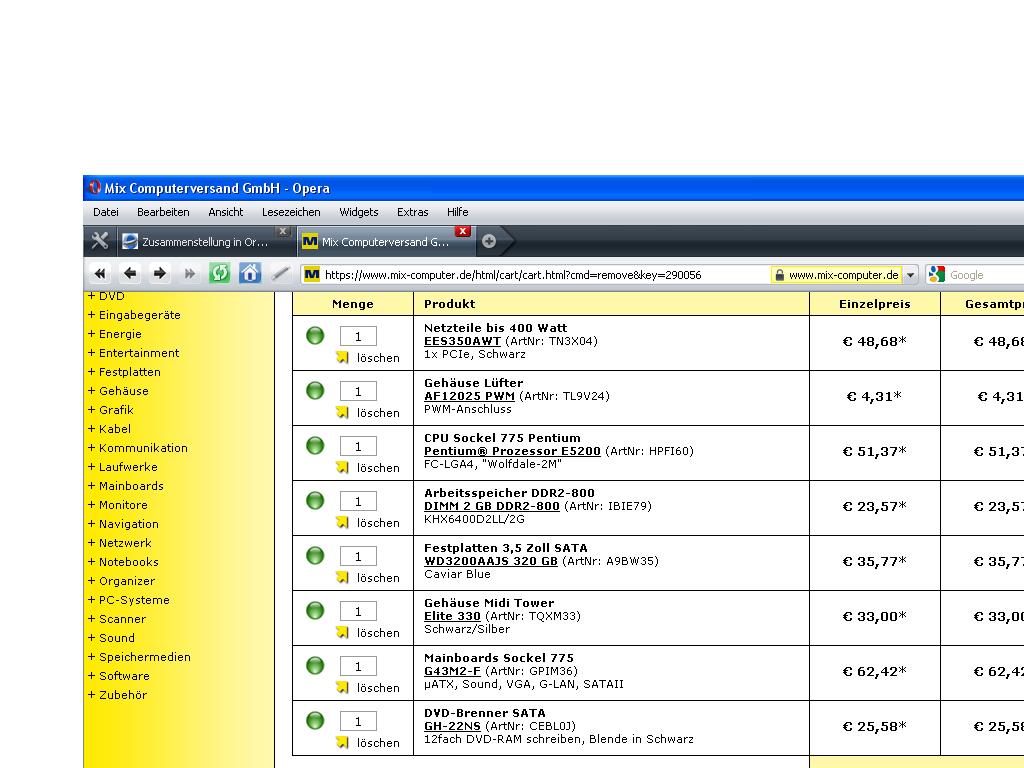Go forward one page
Image resolution: width=1024 pixels, height=768 pixels.
pyautogui.click(x=159, y=274)
